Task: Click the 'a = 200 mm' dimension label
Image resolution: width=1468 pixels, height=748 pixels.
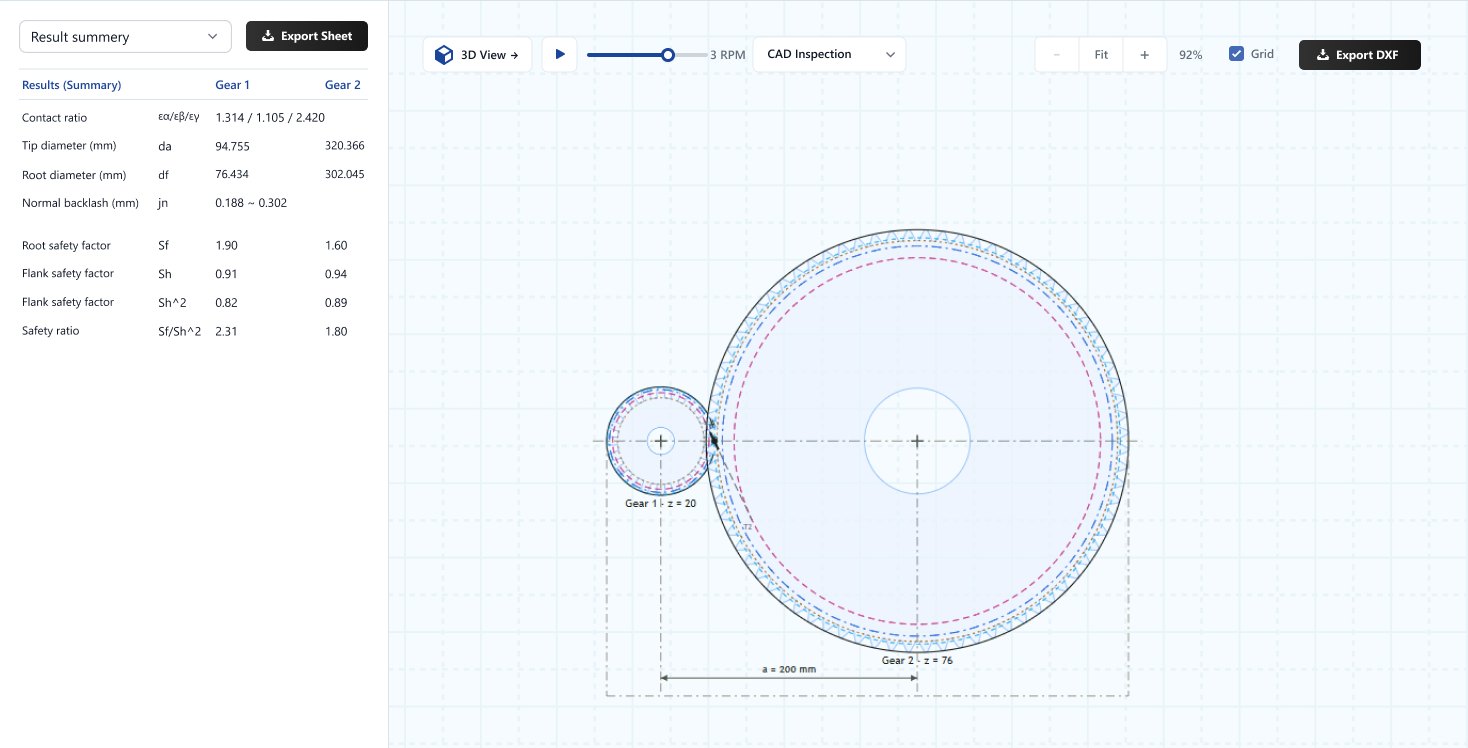Action: (789, 668)
